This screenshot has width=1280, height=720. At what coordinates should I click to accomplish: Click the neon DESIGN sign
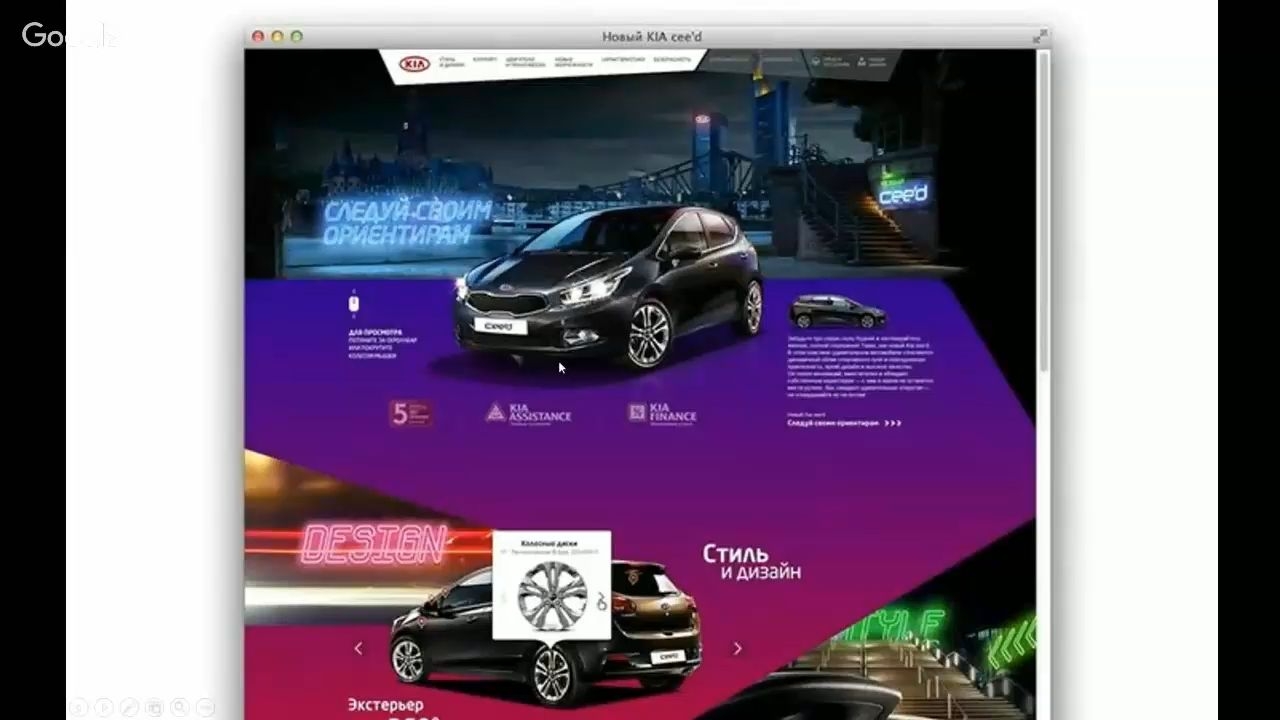[373, 544]
